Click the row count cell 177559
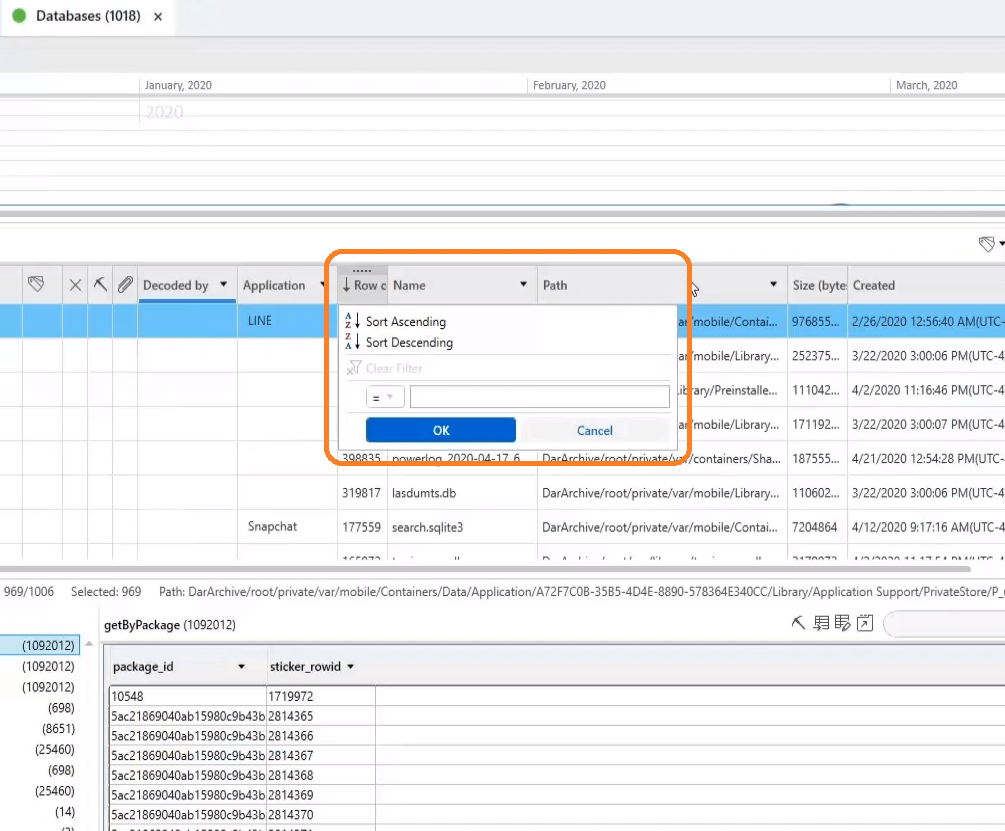Viewport: 1005px width, 831px height. 361,527
